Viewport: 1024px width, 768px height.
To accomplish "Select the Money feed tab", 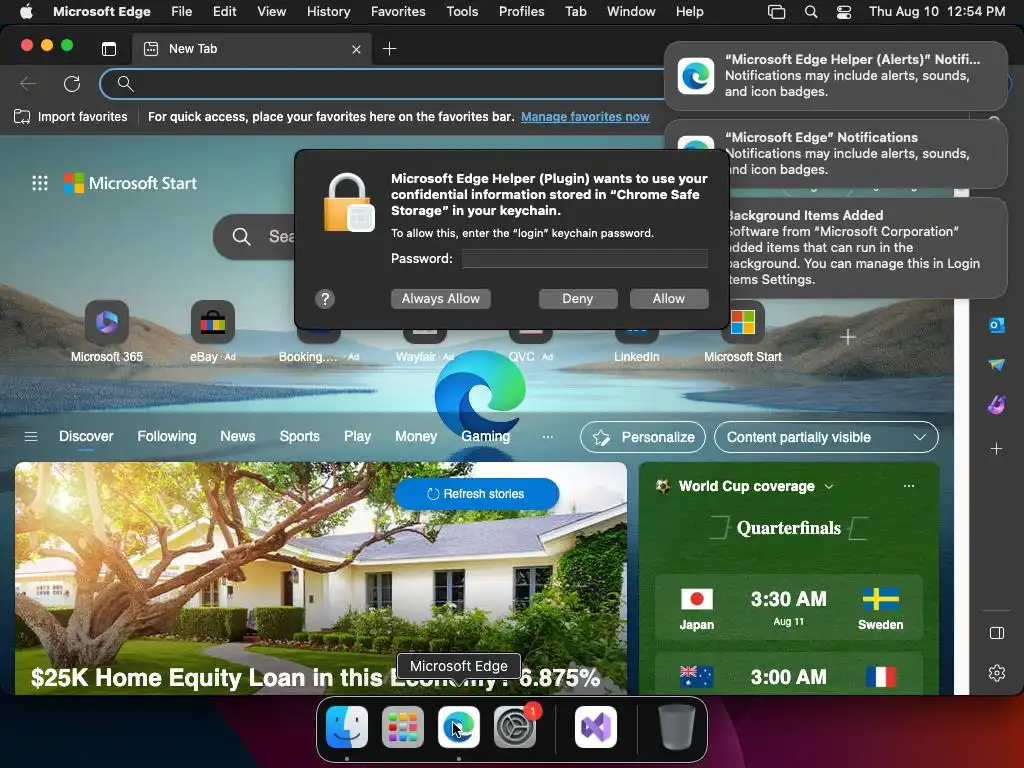I will coord(416,436).
